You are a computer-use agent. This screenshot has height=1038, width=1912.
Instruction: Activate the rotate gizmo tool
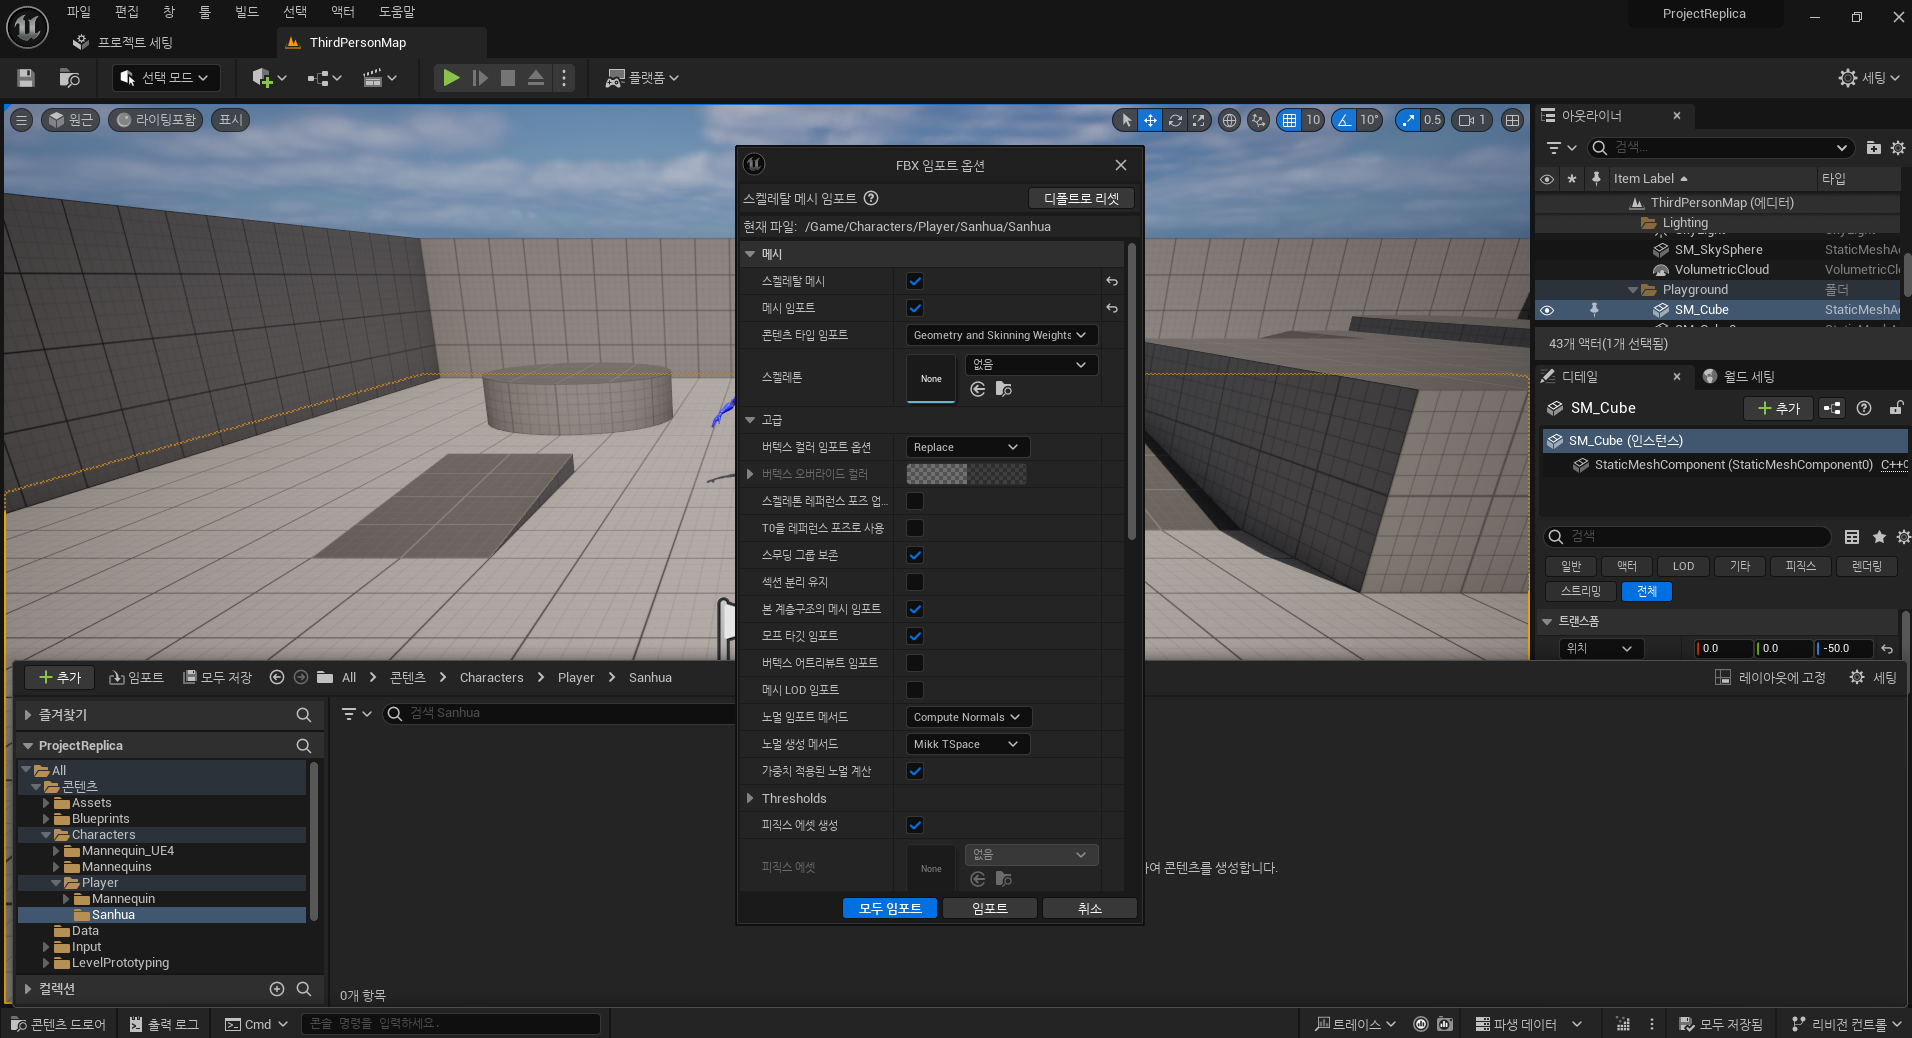pos(1175,120)
